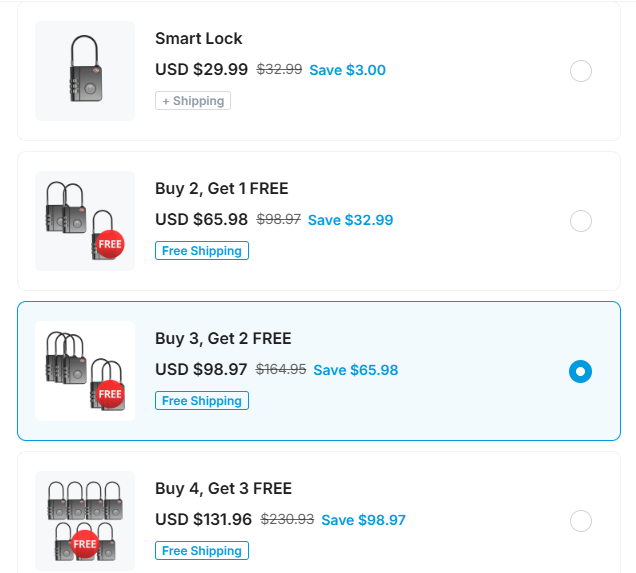Click the Save $32.99 label
The height and width of the screenshot is (573, 636).
pyautogui.click(x=350, y=220)
